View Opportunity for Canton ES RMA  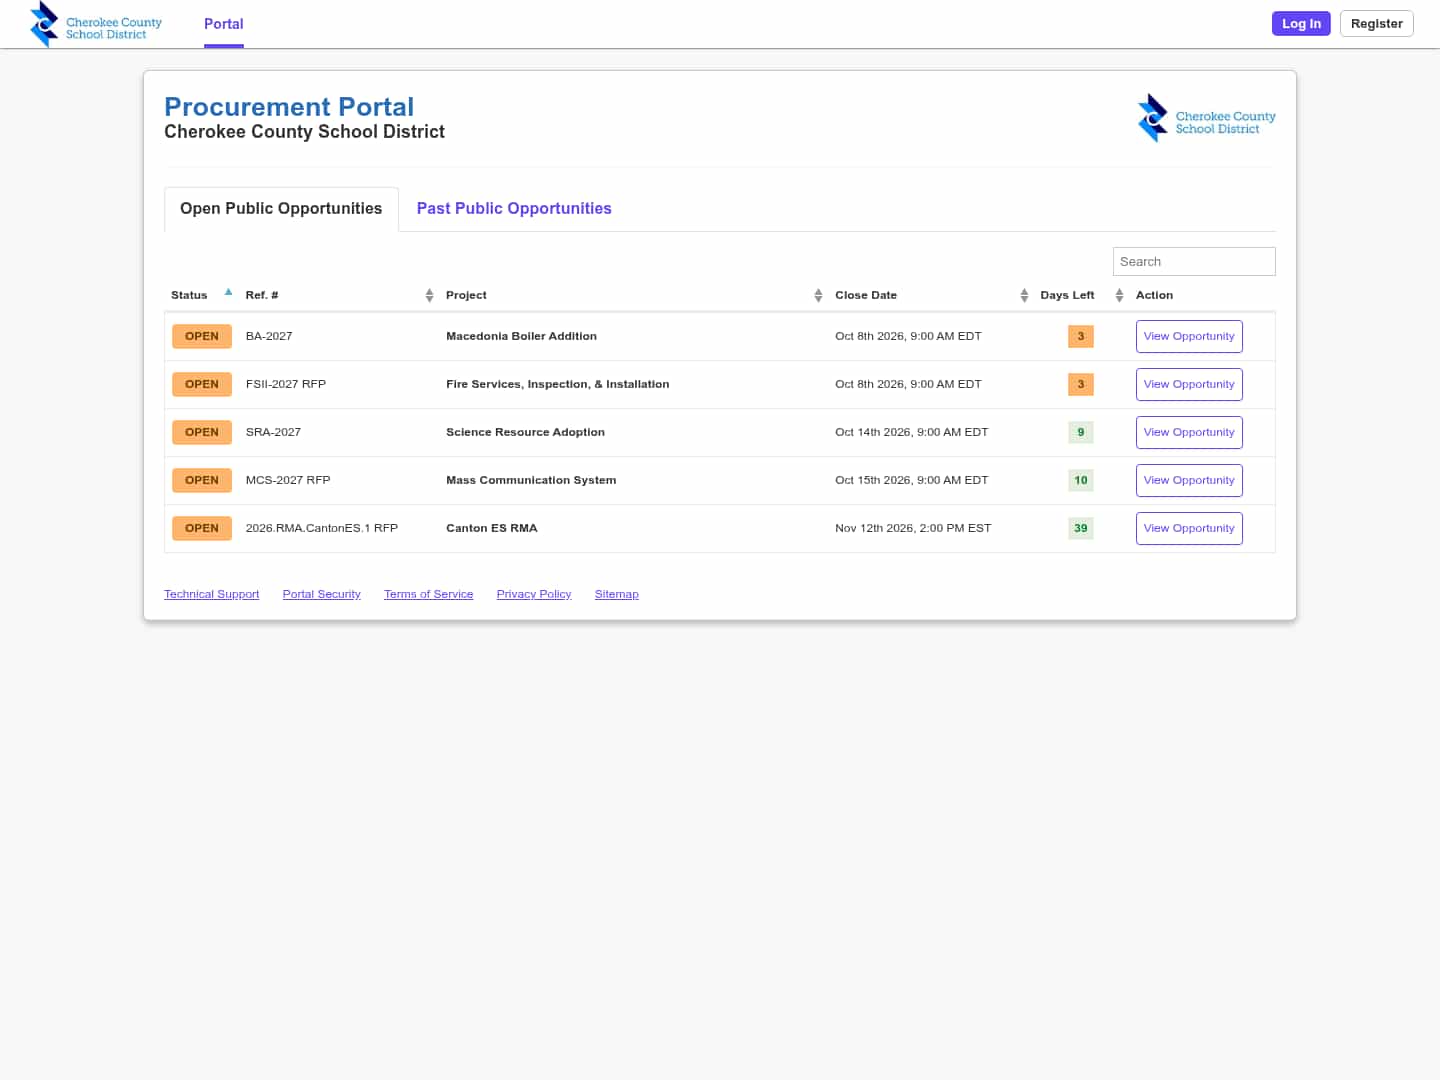point(1189,528)
